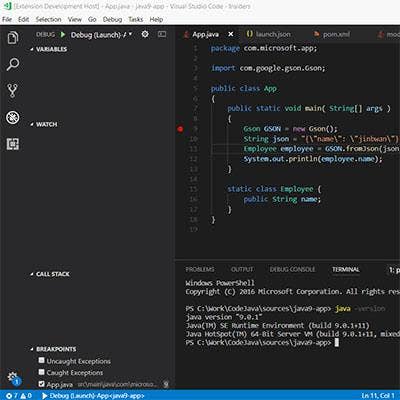Collapse the CALL STACK section
The height and width of the screenshot is (400, 400).
pyautogui.click(x=50, y=274)
